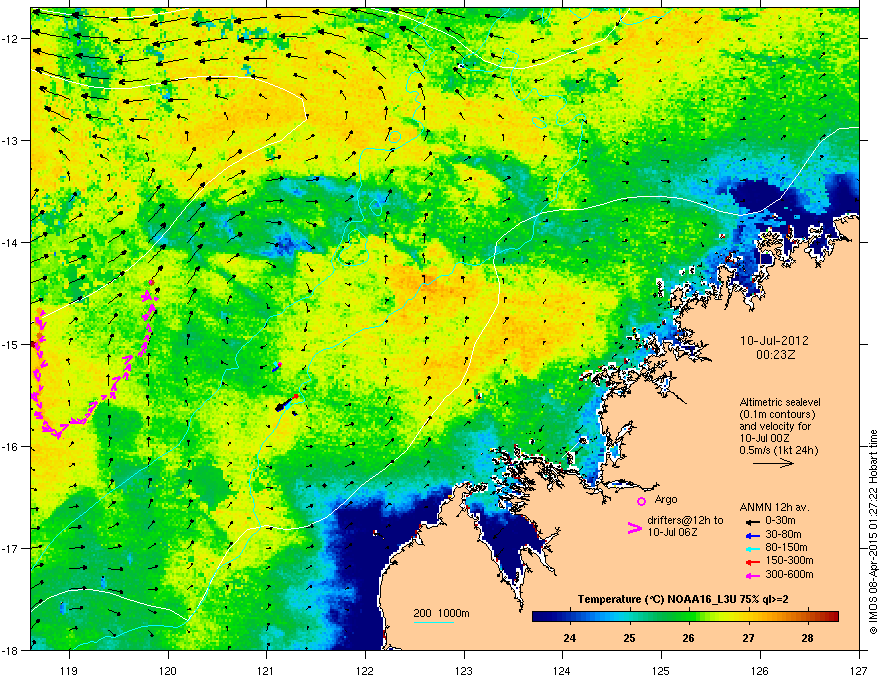Click the latitude axis label "-17"
This screenshot has height=680, width=880.
11,548
